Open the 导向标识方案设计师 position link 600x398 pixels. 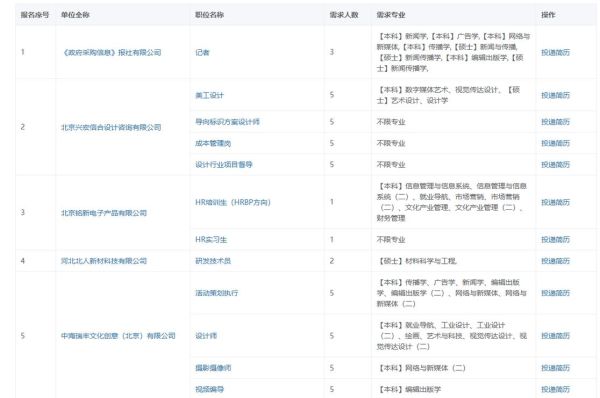tap(227, 122)
